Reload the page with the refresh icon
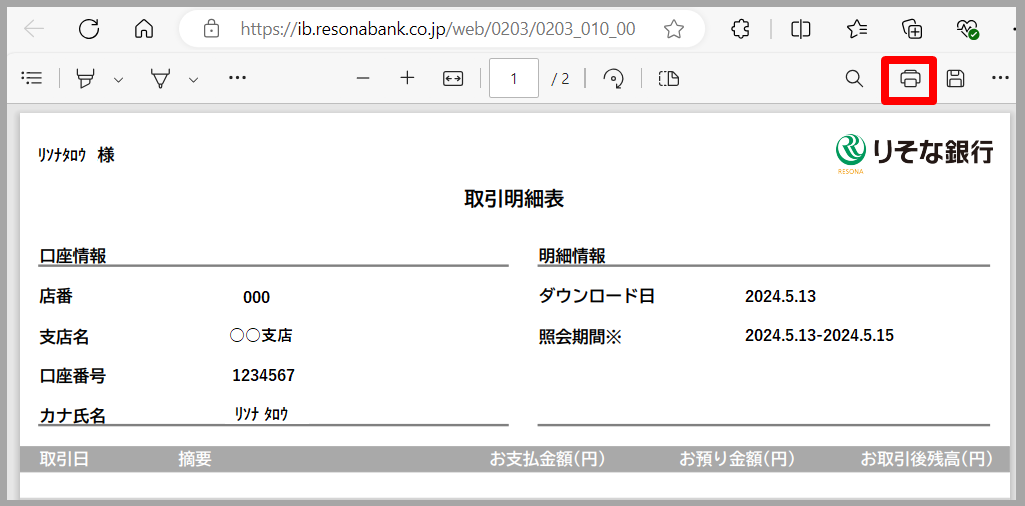The image size is (1025, 506). [x=88, y=29]
